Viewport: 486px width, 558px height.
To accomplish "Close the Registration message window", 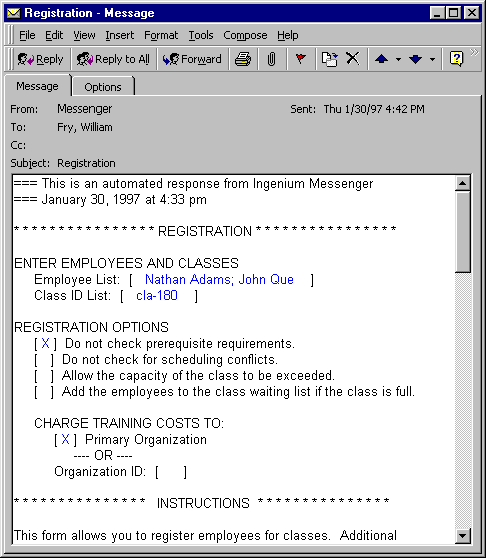I will pos(472,13).
